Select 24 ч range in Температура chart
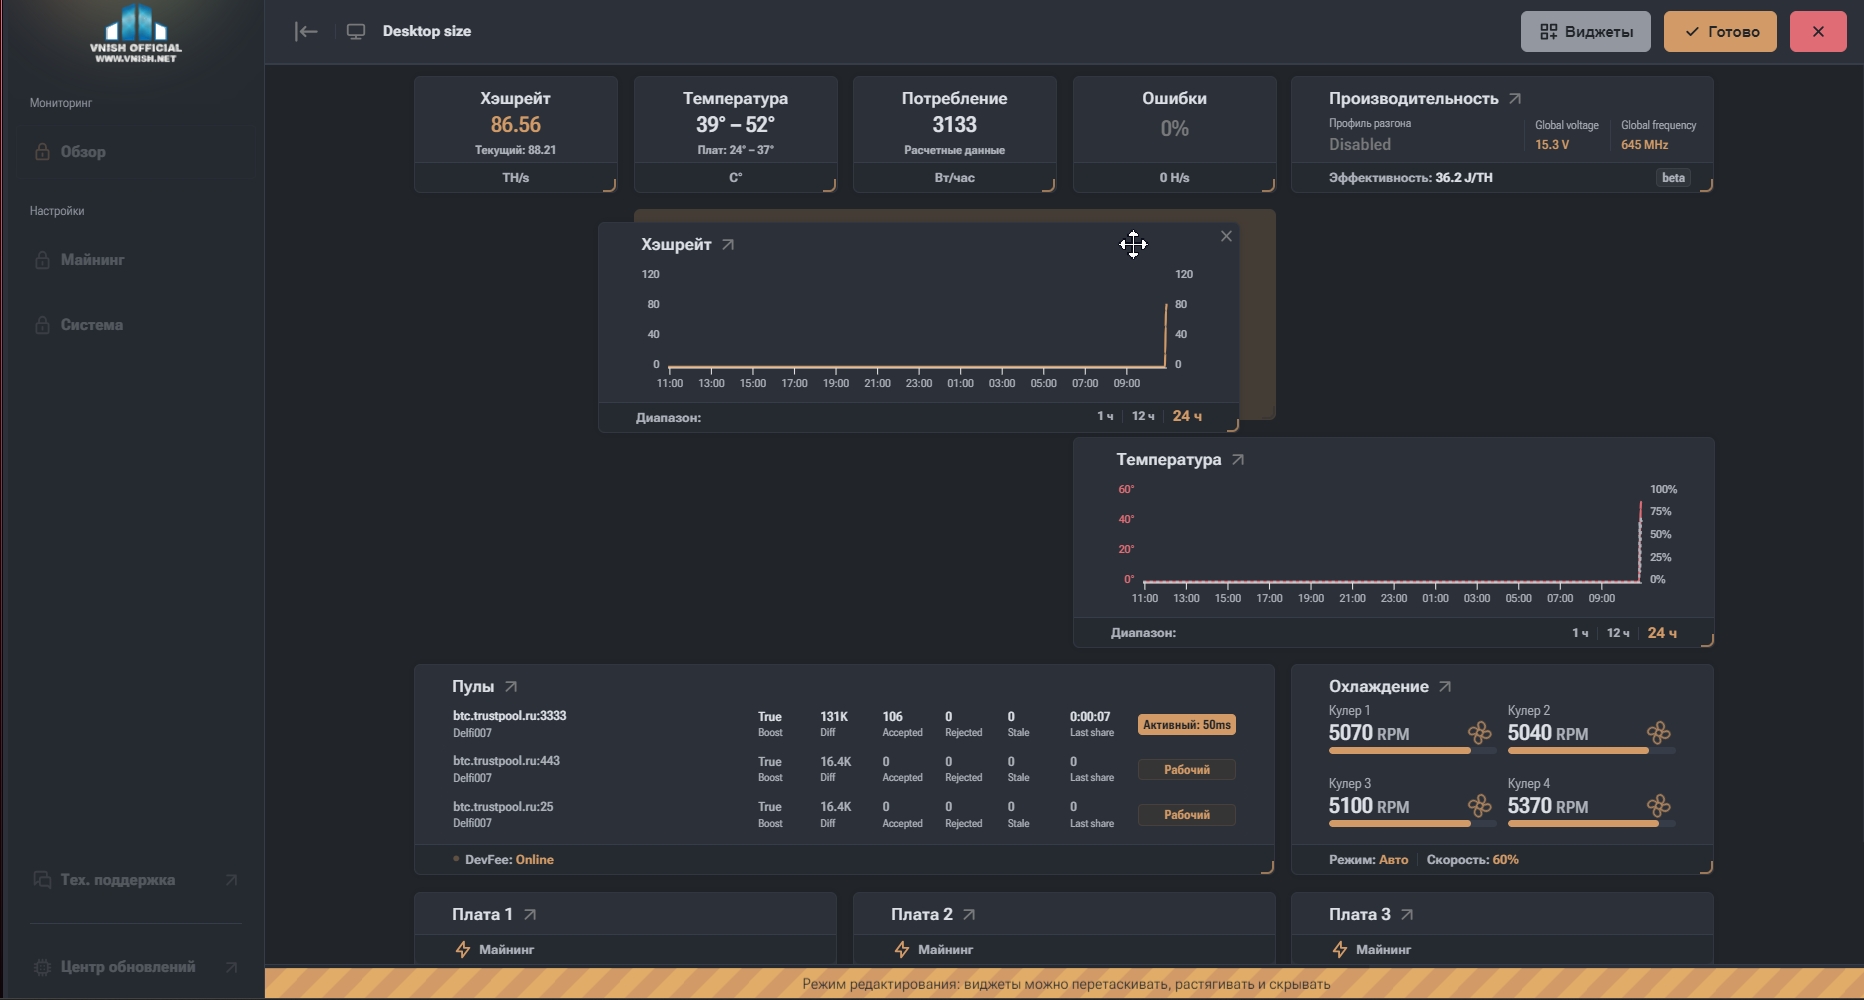The height and width of the screenshot is (1000, 1864). click(1662, 633)
